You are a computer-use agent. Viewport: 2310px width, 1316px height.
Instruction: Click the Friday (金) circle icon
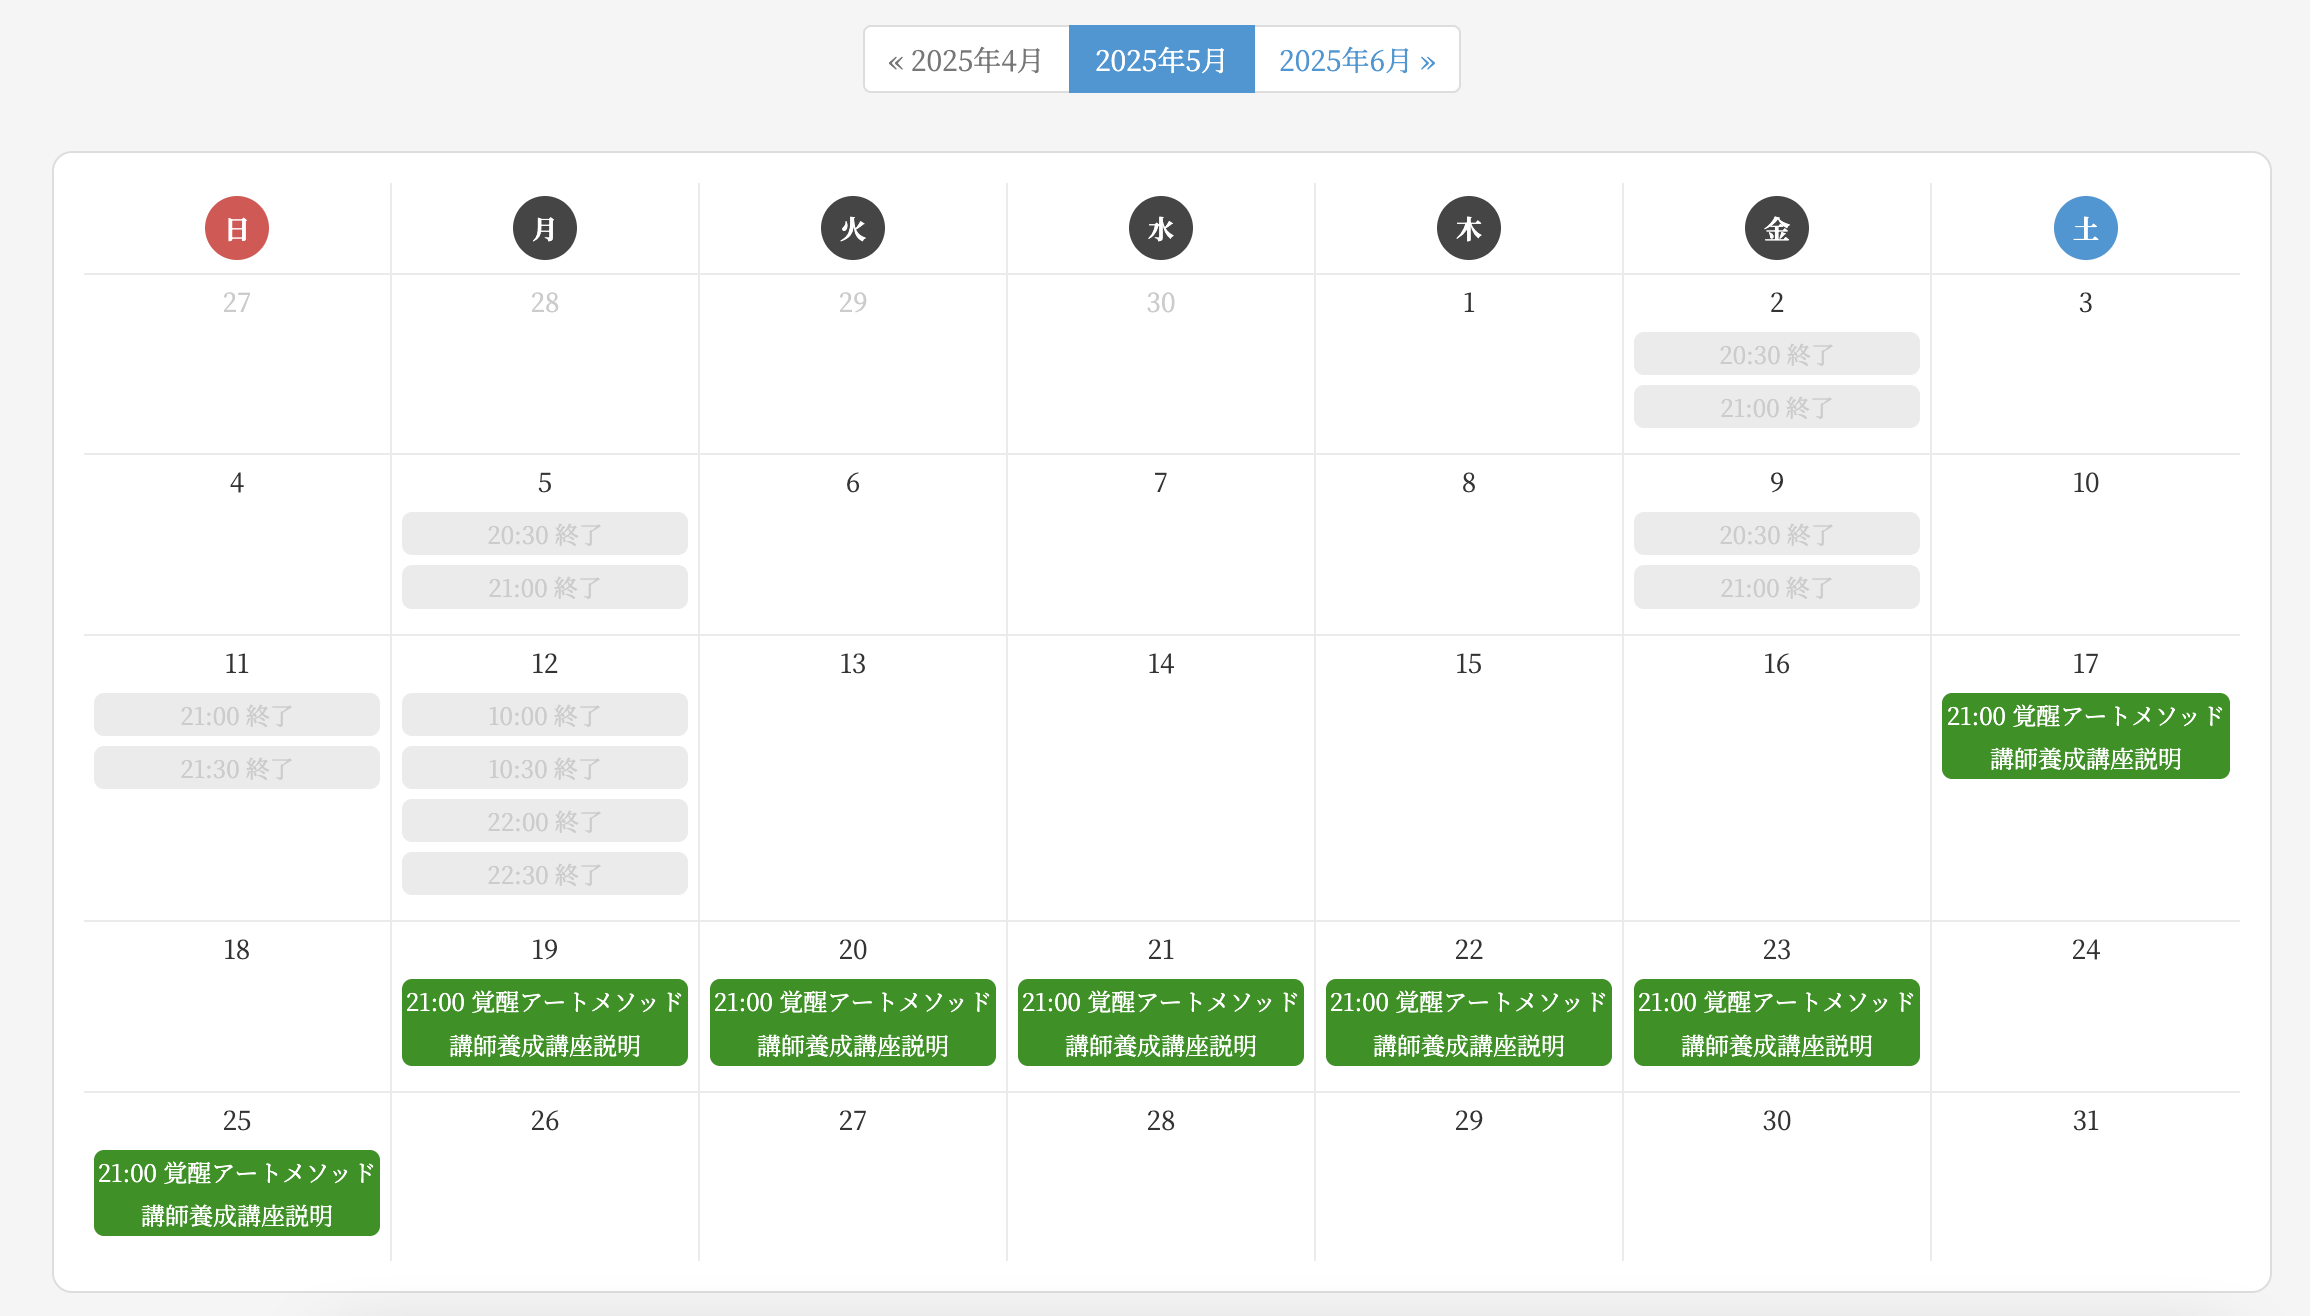(x=1777, y=228)
